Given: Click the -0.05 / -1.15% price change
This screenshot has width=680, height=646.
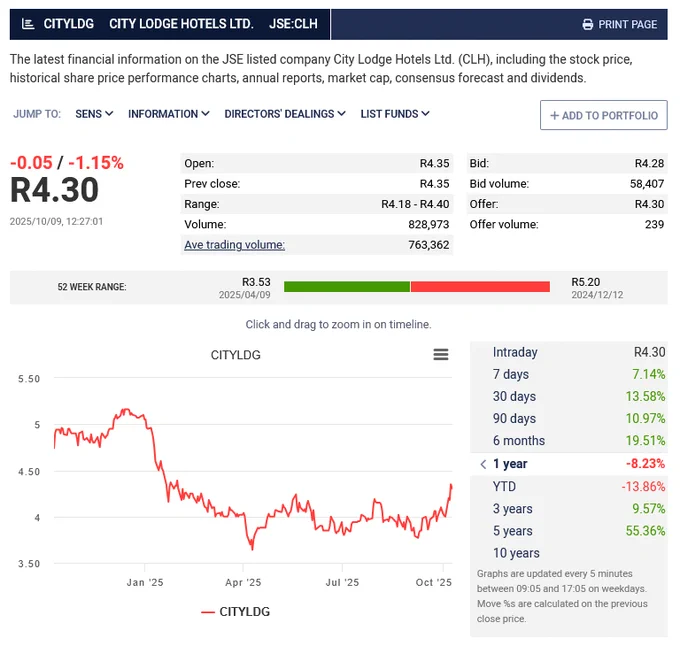Looking at the screenshot, I should [x=67, y=163].
